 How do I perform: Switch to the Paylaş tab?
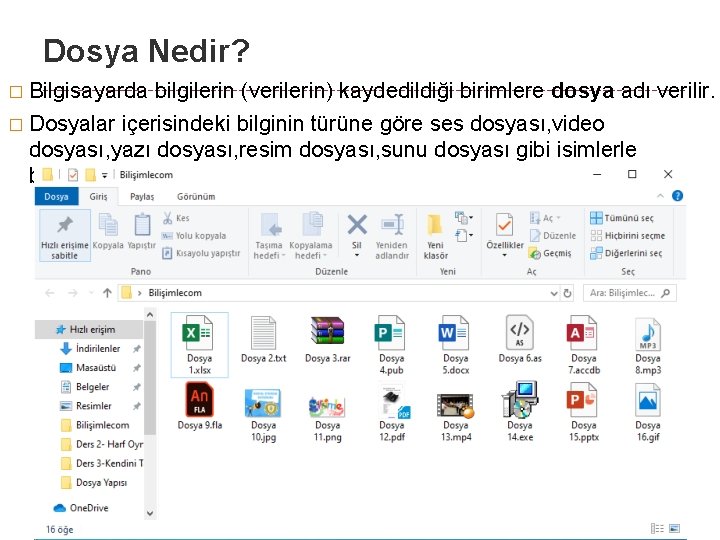(x=142, y=197)
